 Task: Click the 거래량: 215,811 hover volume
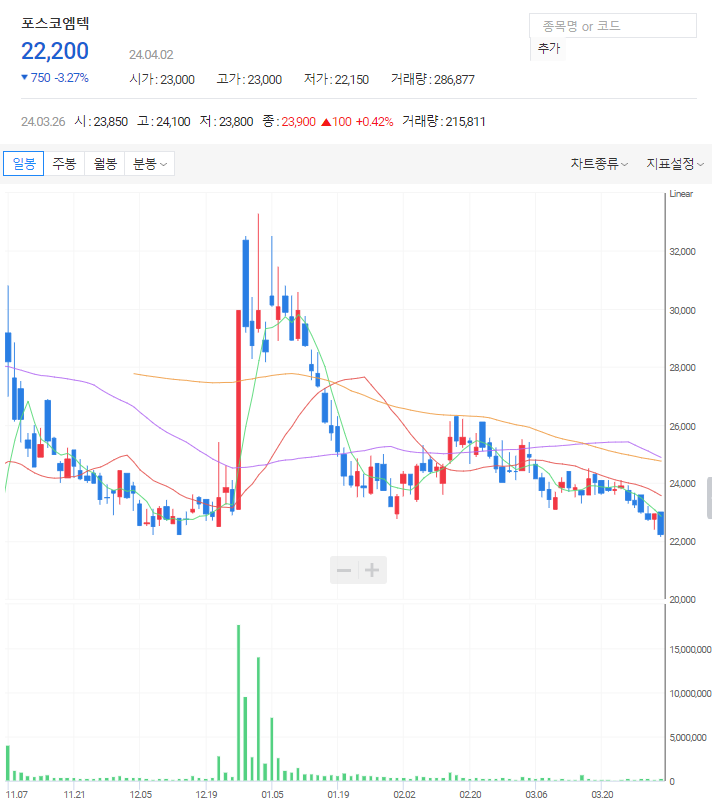pos(444,121)
